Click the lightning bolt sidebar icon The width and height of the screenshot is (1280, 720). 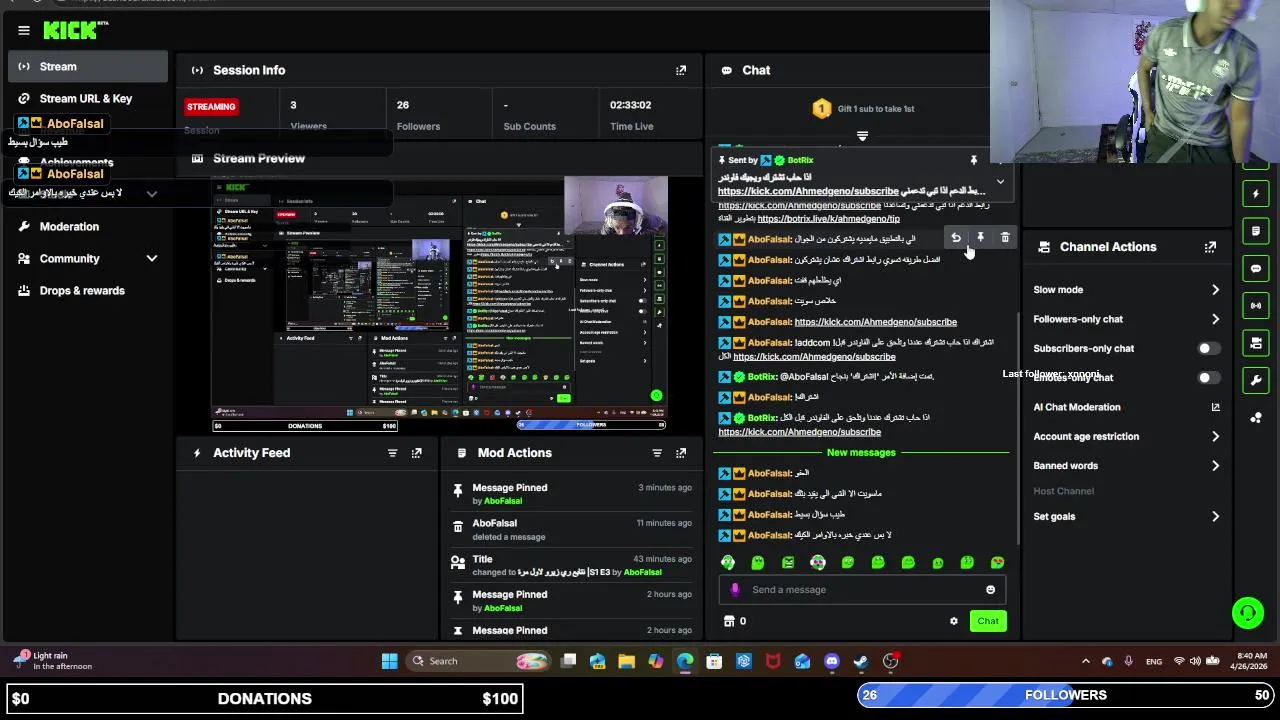(1256, 193)
